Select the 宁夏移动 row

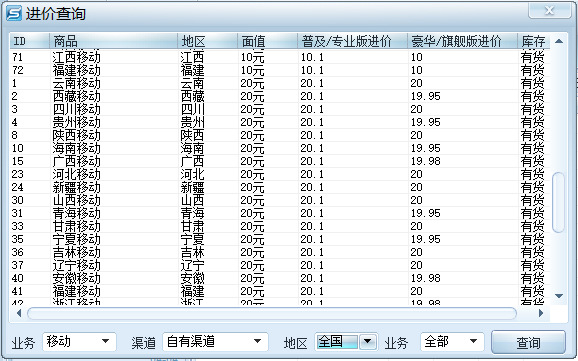(280, 239)
